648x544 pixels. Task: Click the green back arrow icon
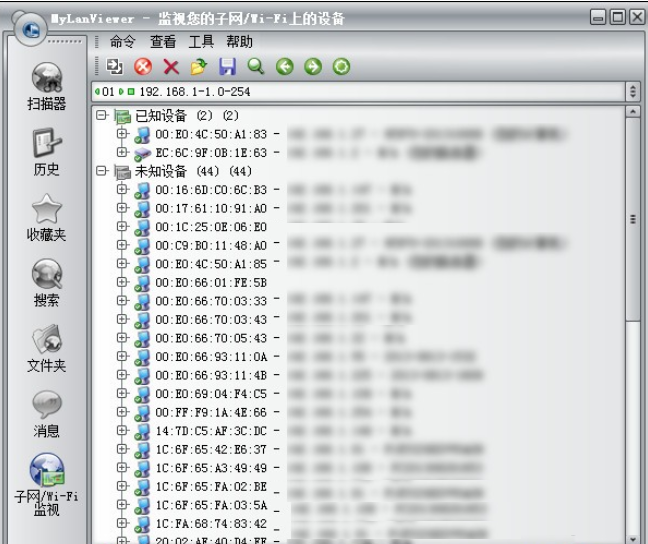tap(284, 67)
